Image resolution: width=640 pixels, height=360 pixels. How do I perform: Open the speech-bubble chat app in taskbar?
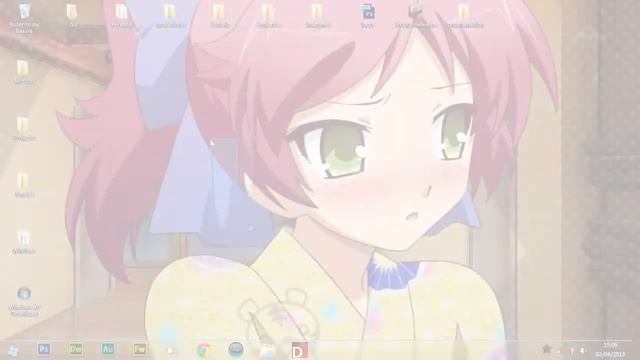236,349
